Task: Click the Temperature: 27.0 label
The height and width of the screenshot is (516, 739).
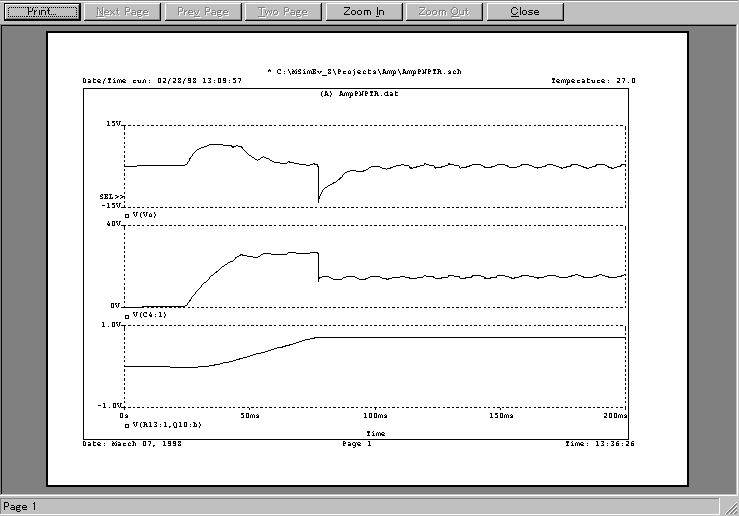Action: (593, 81)
